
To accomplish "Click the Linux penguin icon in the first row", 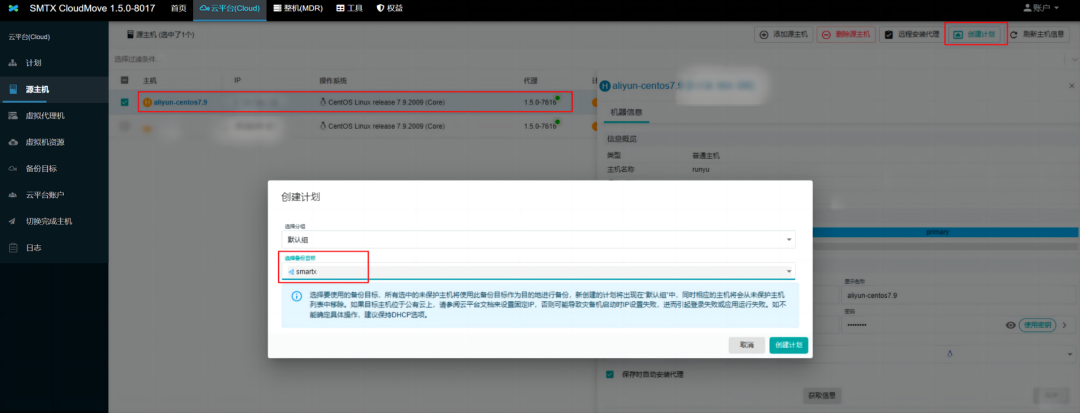I will tap(323, 103).
